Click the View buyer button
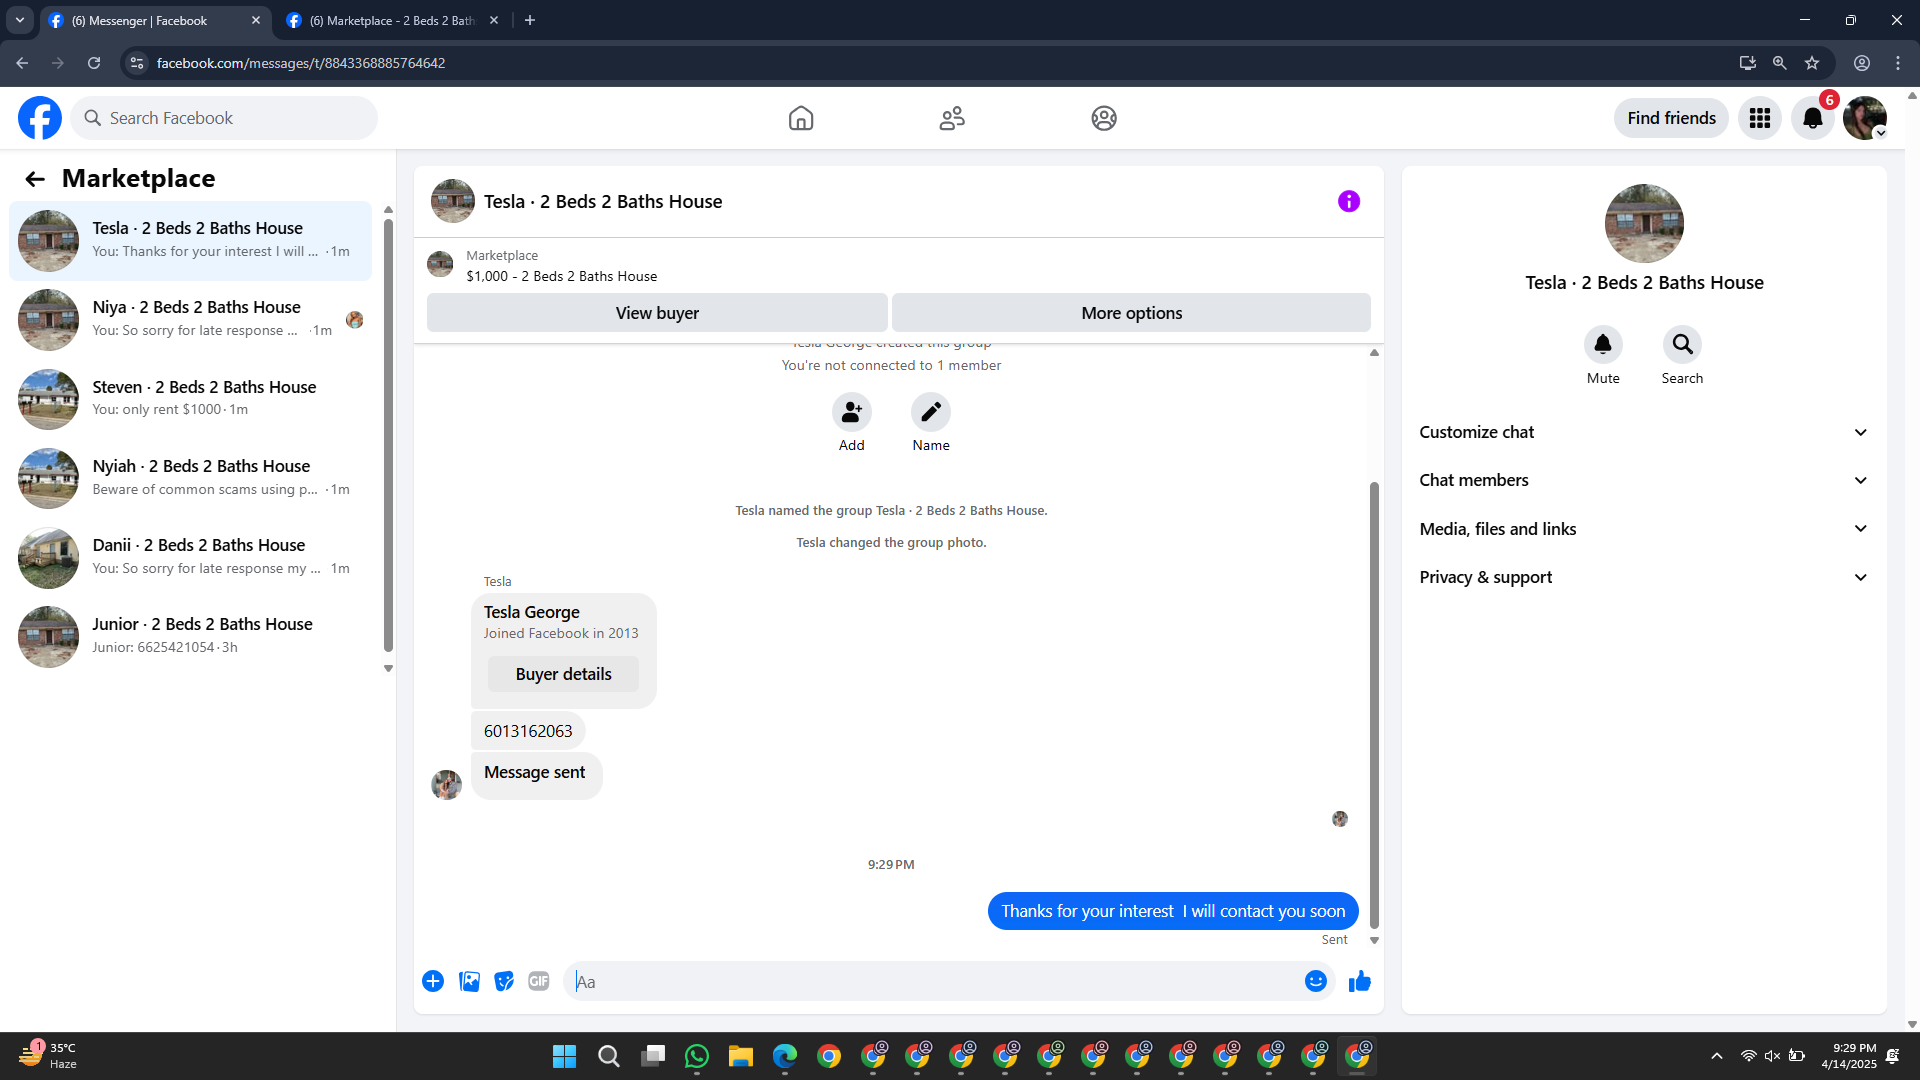This screenshot has width=1920, height=1080. tap(657, 313)
